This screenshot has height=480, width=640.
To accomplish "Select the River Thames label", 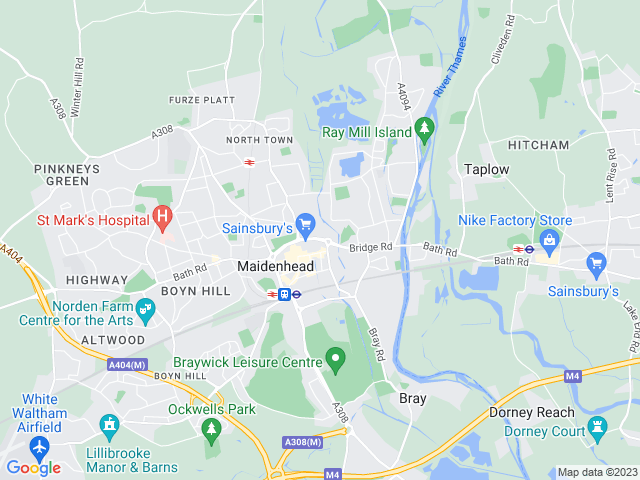I will pyautogui.click(x=450, y=67).
